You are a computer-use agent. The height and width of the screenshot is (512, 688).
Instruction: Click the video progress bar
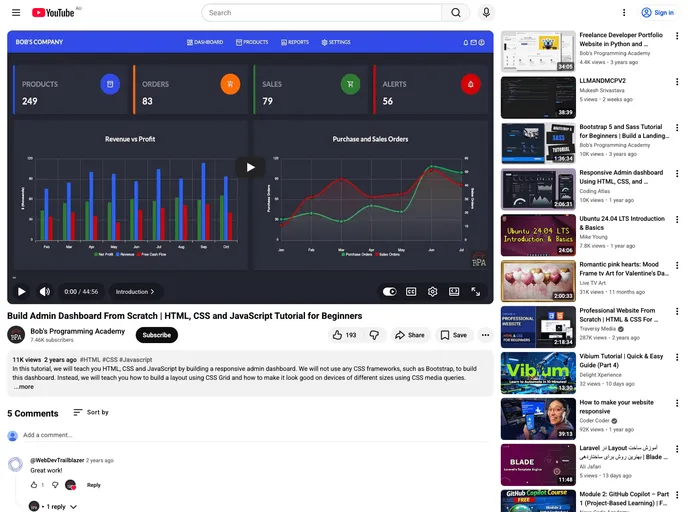click(250, 278)
